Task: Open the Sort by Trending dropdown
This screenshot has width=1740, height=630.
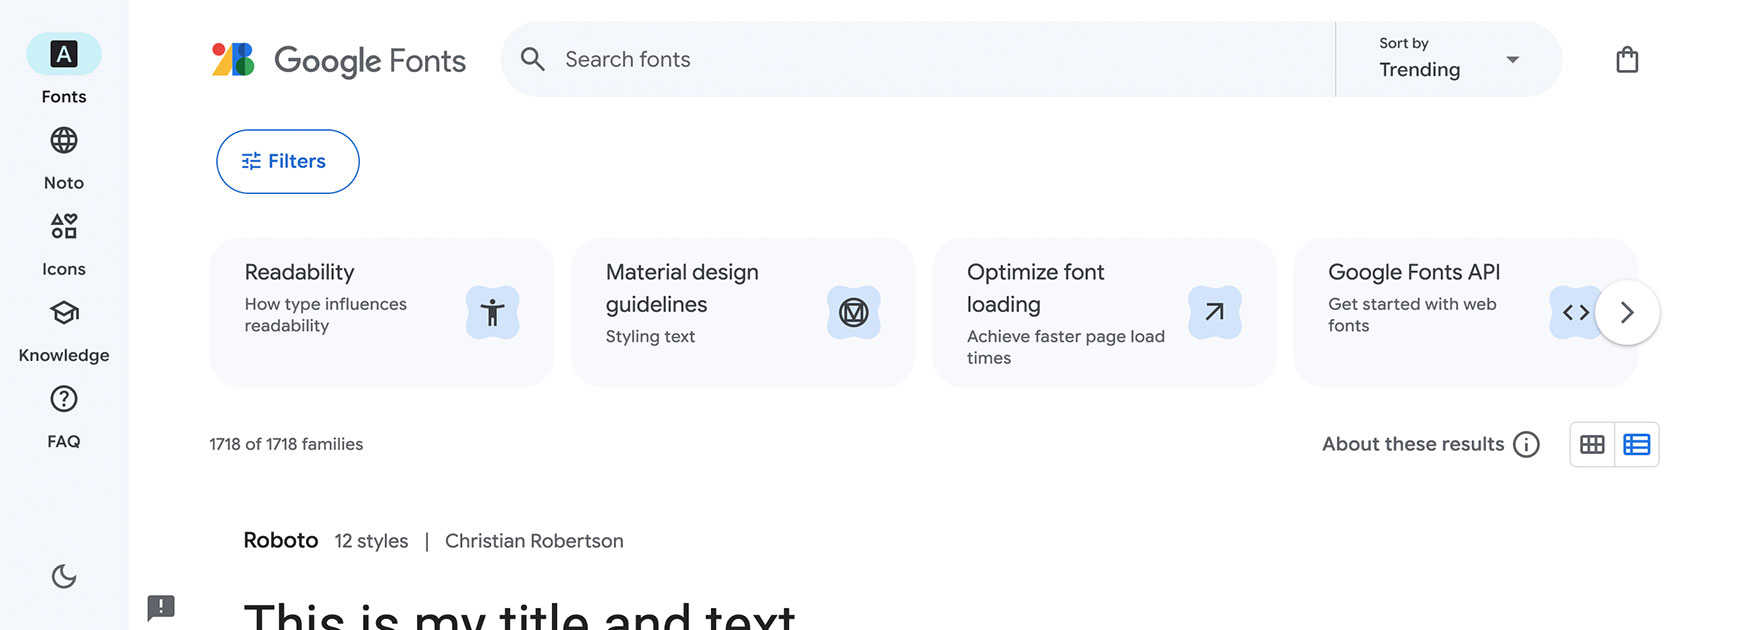Action: [x=1447, y=59]
